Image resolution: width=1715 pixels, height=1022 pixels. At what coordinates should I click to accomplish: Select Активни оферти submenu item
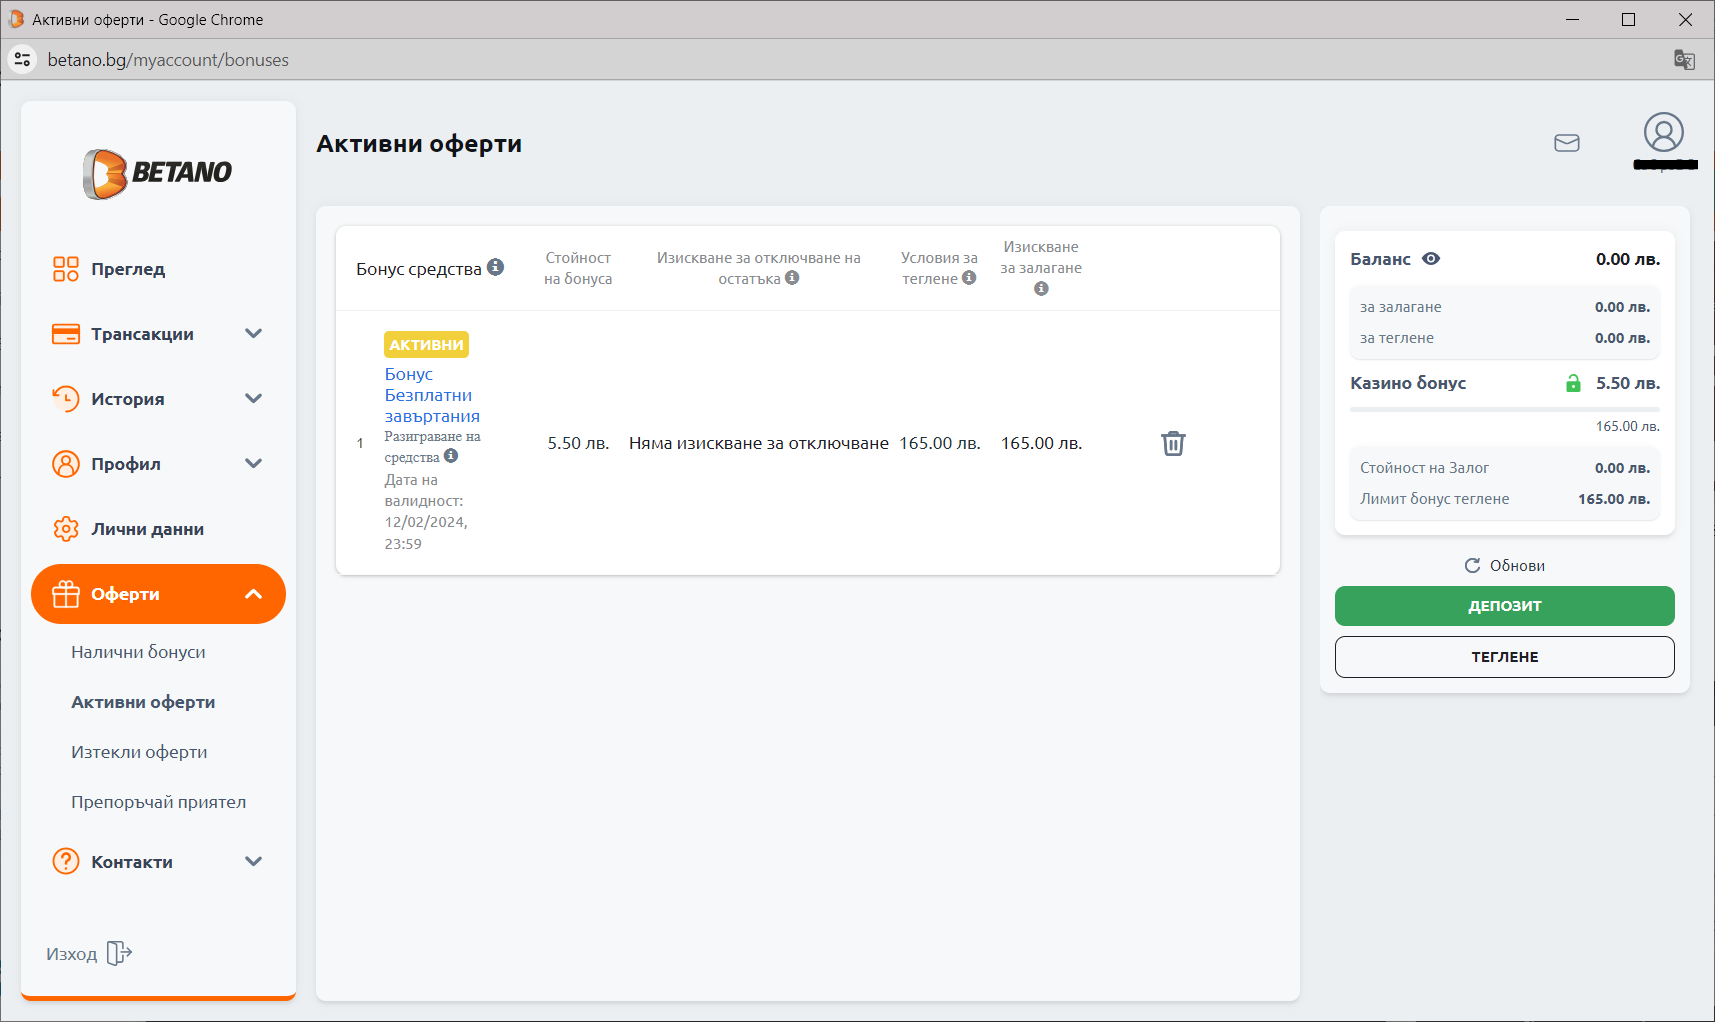tap(143, 702)
